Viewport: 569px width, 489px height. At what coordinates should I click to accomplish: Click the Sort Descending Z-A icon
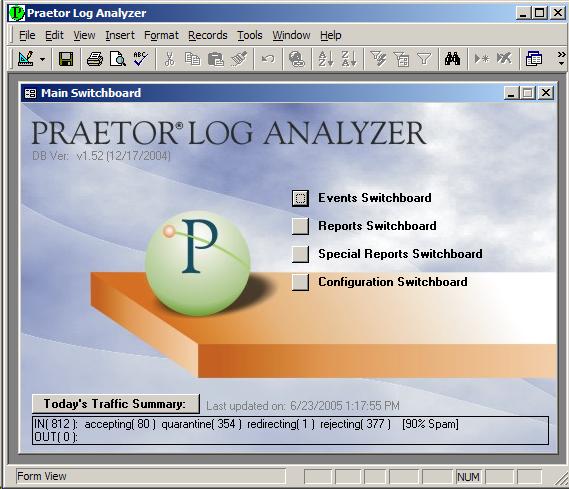tap(349, 59)
